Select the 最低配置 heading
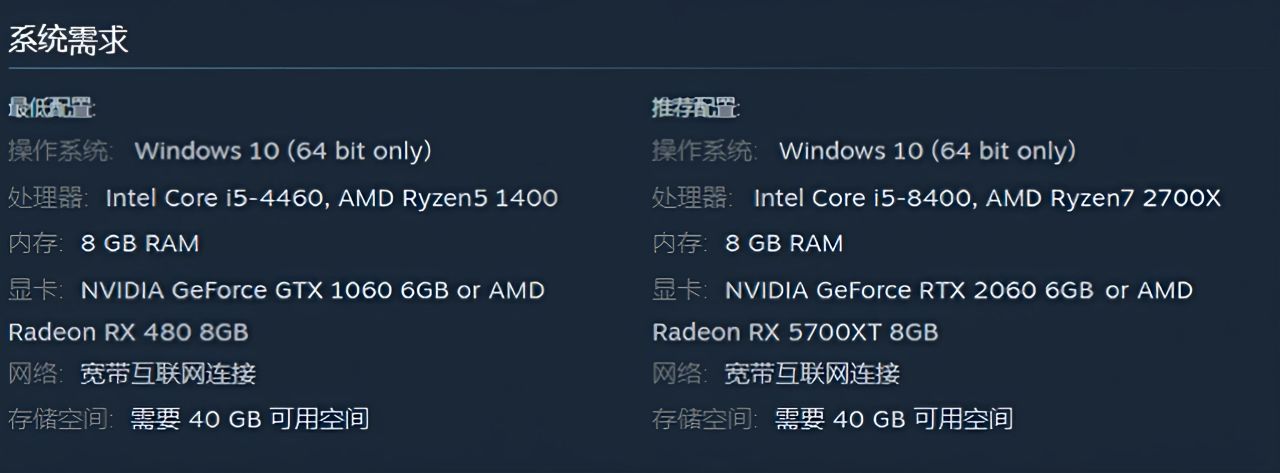 pos(51,108)
